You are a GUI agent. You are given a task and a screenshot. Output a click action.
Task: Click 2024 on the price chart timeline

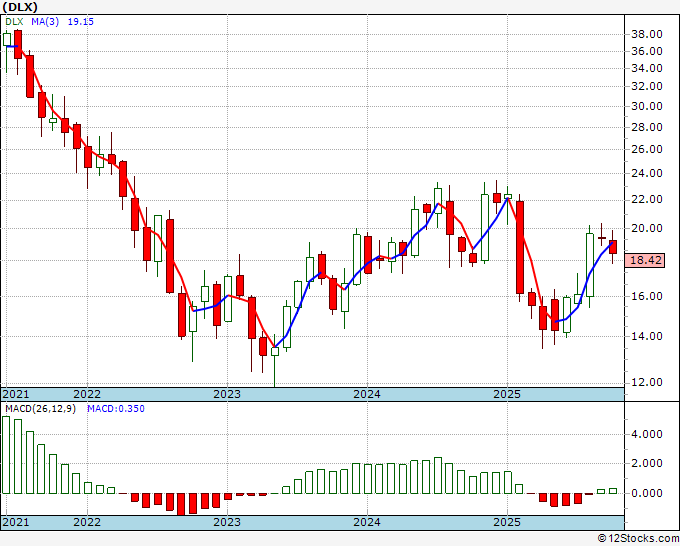pos(367,394)
